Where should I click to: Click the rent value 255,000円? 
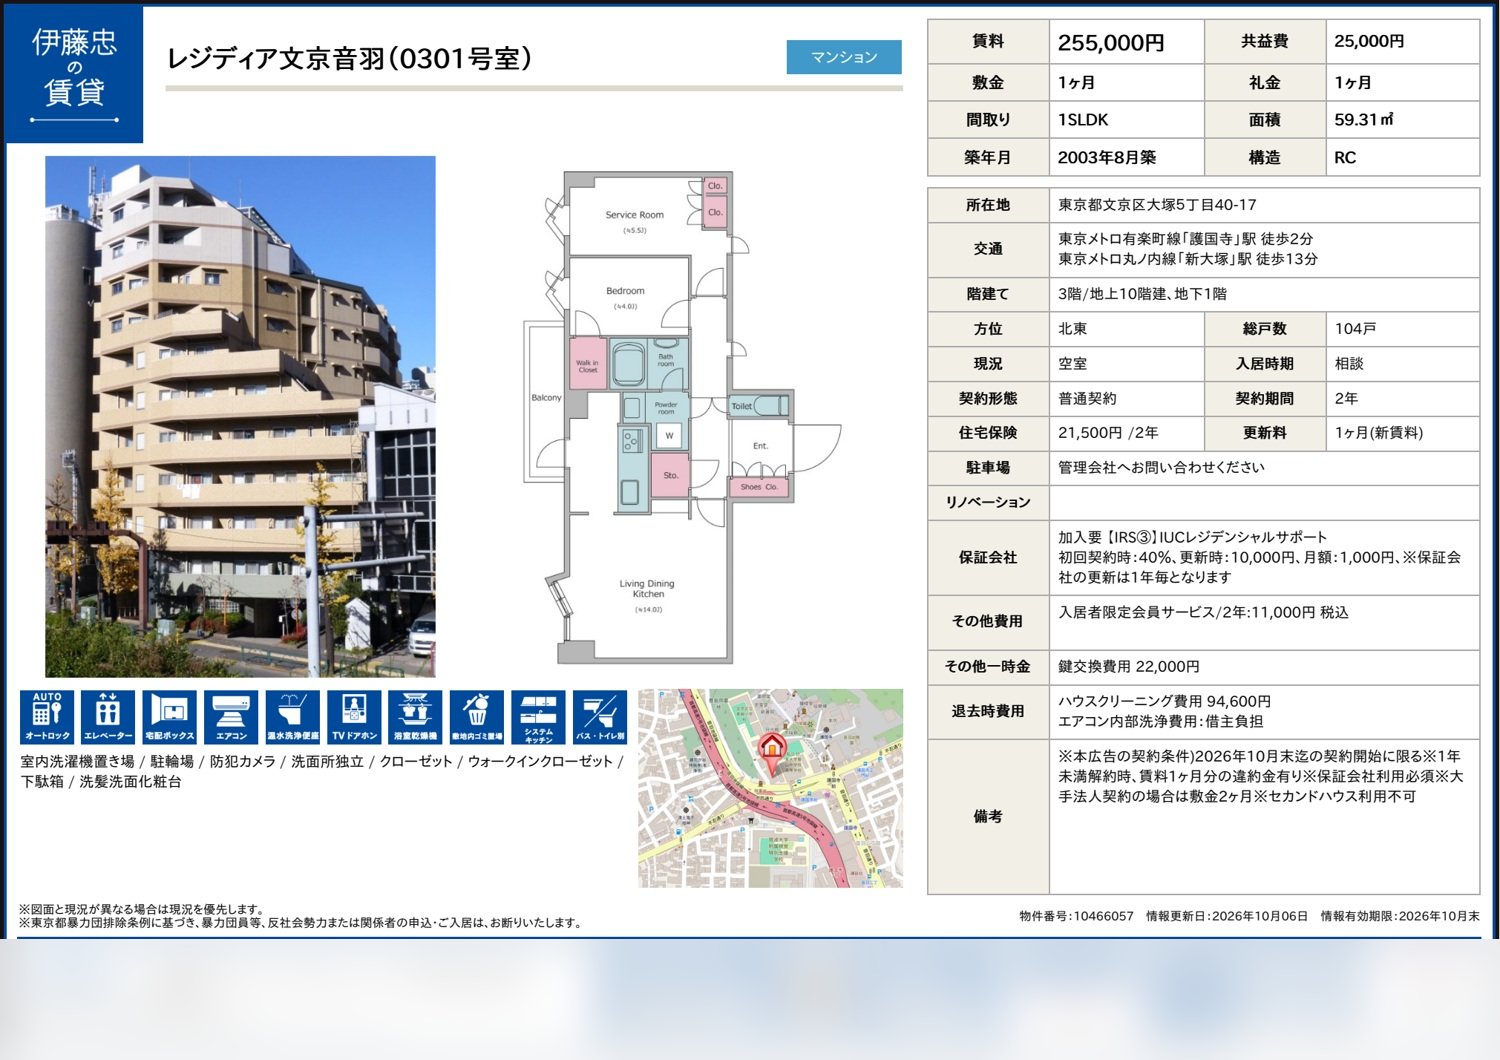(x=1111, y=43)
